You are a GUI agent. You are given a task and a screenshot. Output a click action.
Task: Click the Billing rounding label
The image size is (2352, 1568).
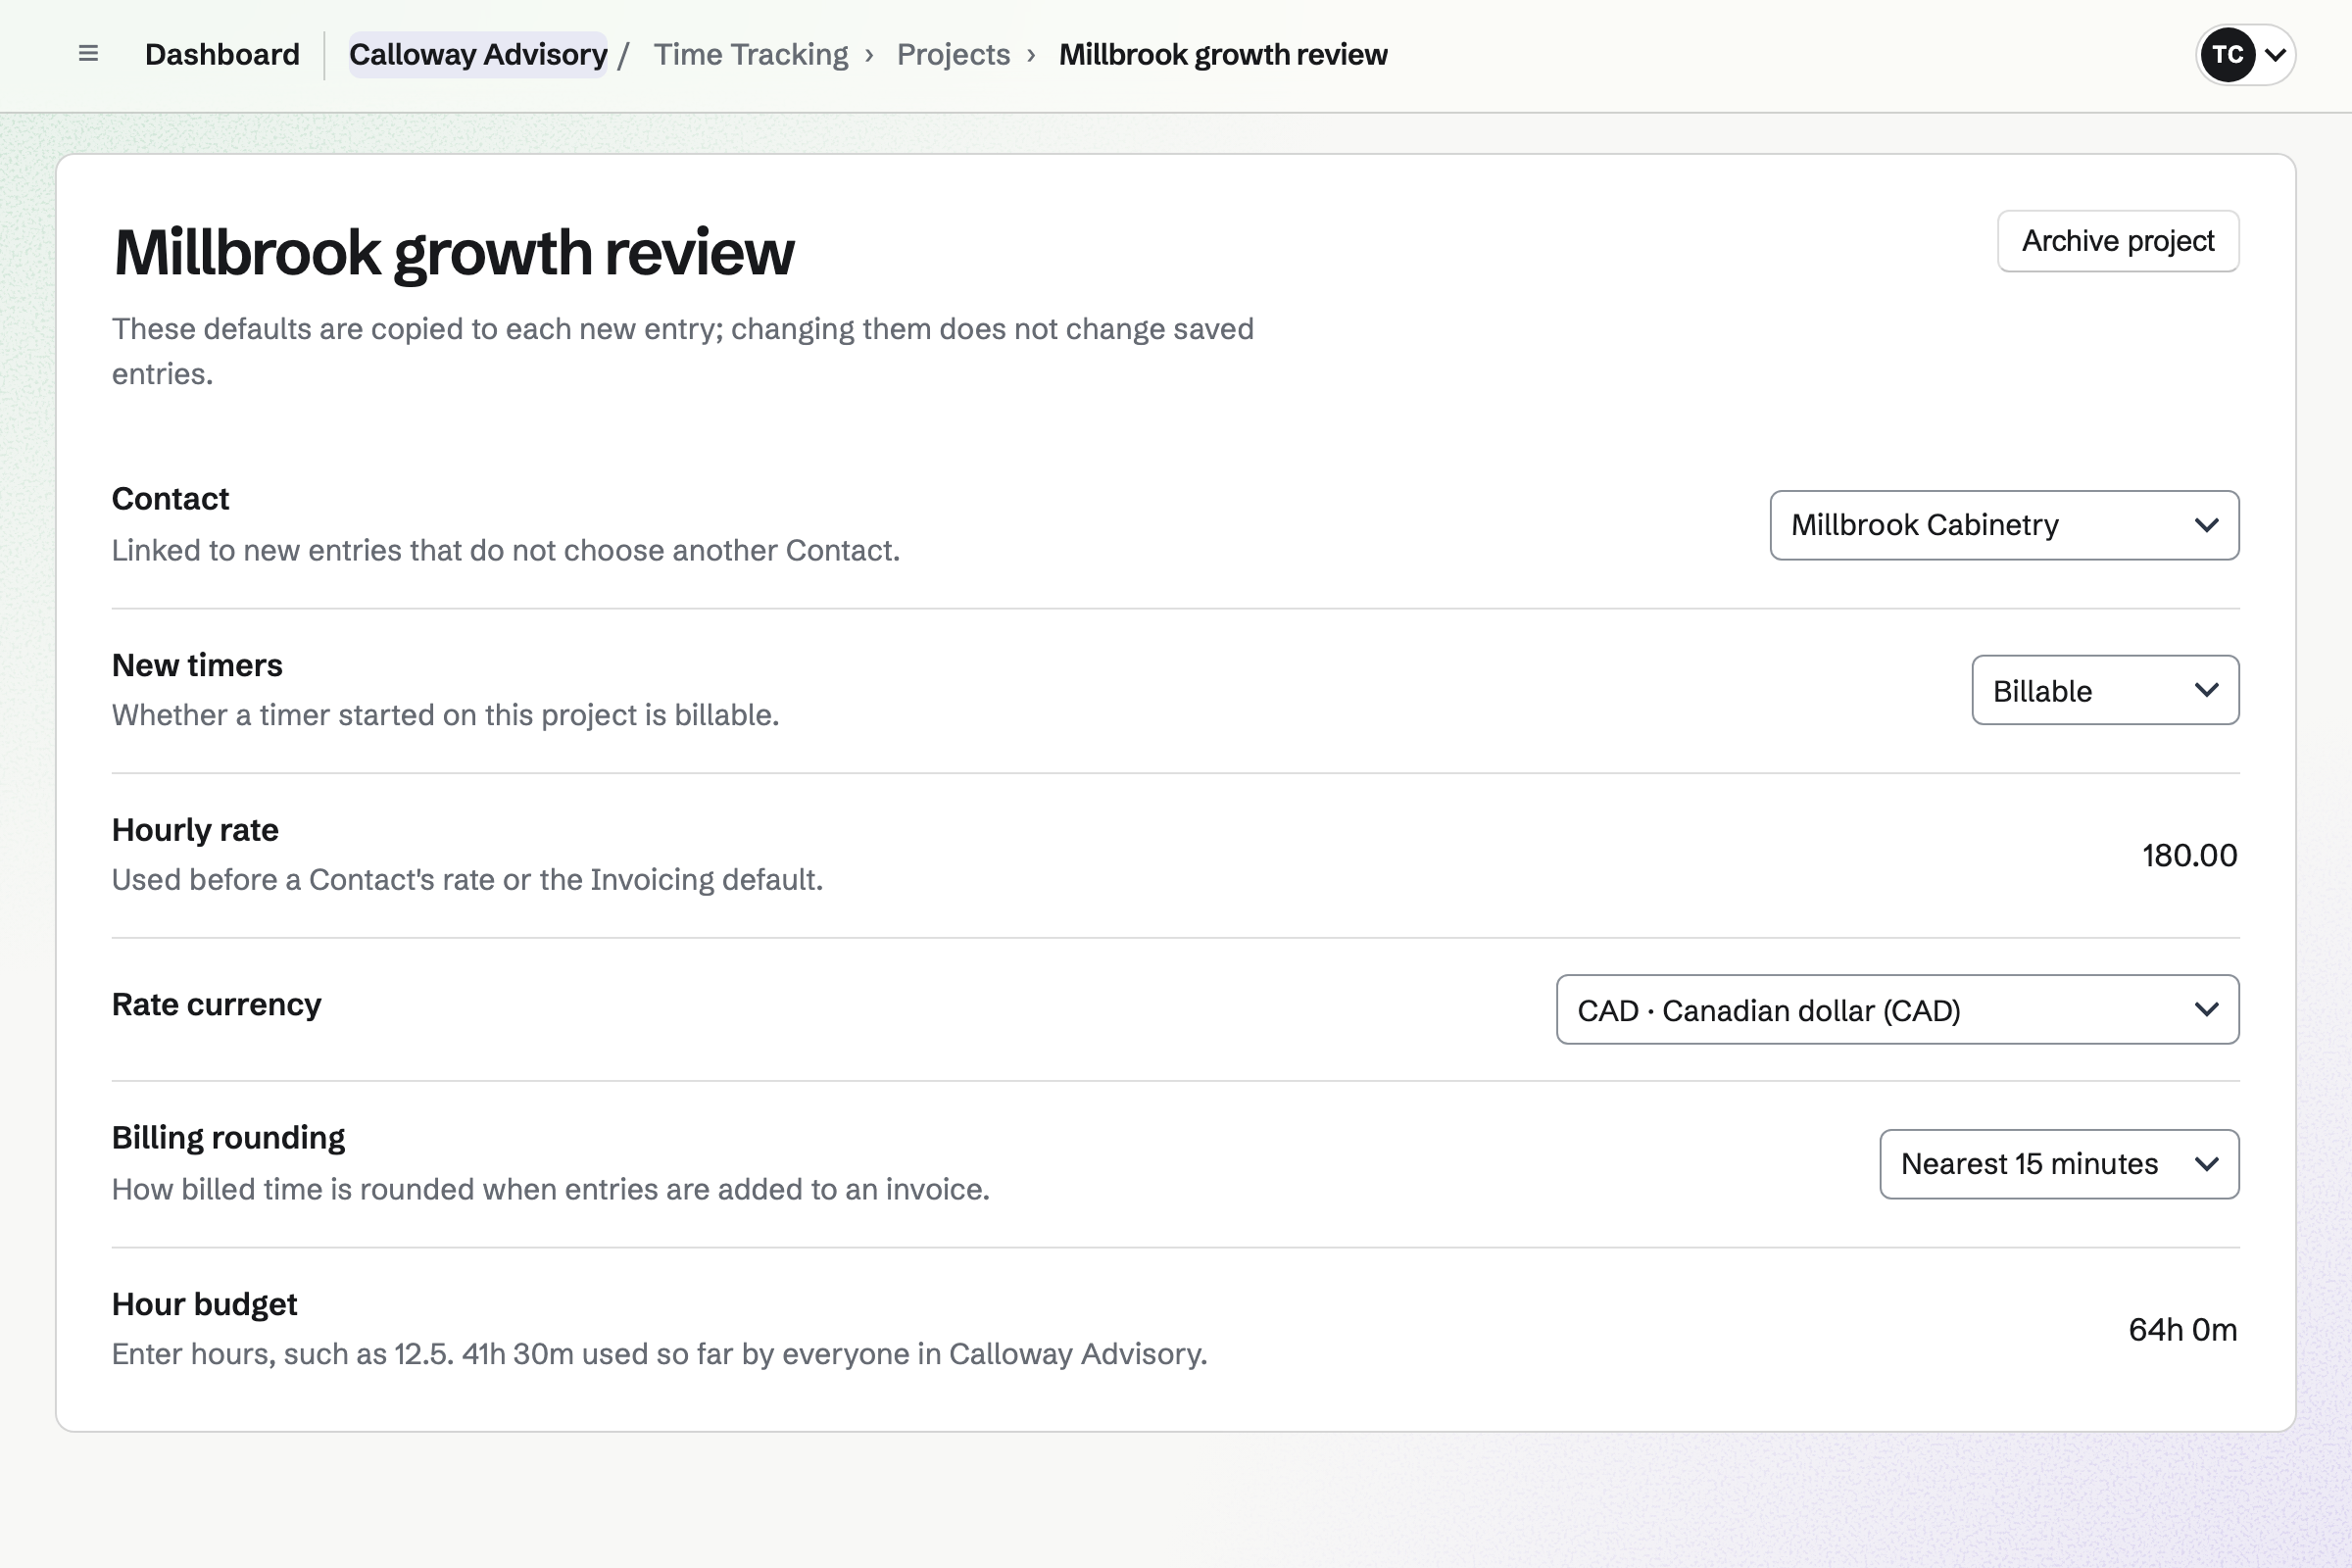[228, 1138]
